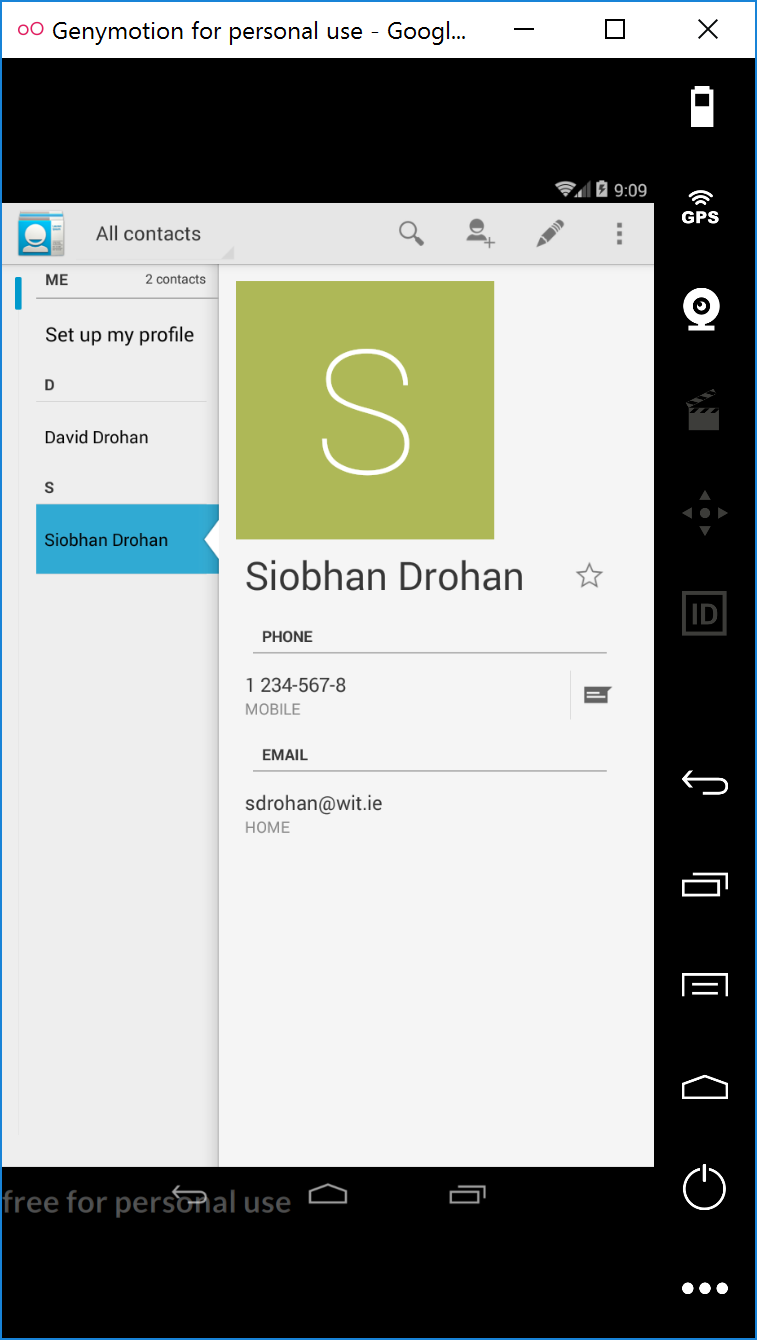Image resolution: width=757 pixels, height=1340 pixels.
Task: Tap the pencil edit contact icon
Action: coord(550,234)
